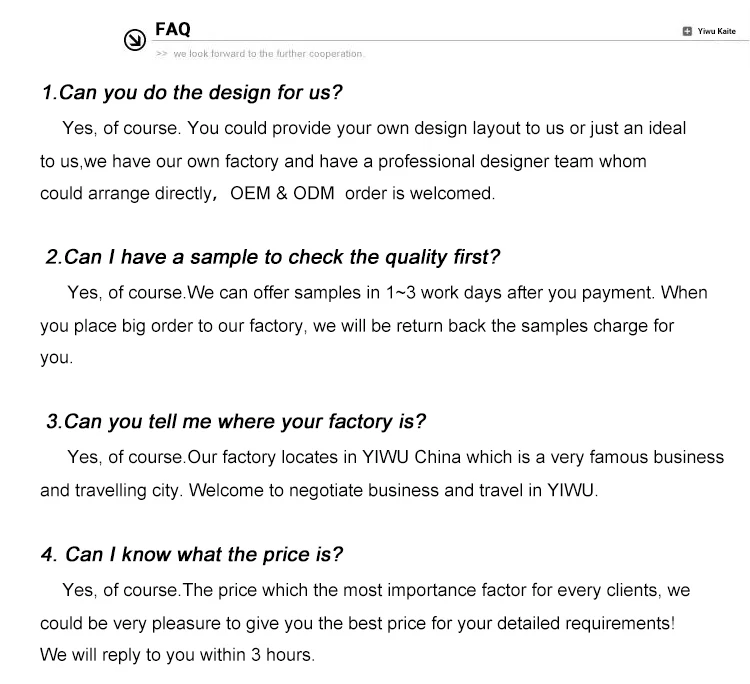The width and height of the screenshot is (750, 684).
Task: Click question 3 about factory location
Action: click(236, 421)
